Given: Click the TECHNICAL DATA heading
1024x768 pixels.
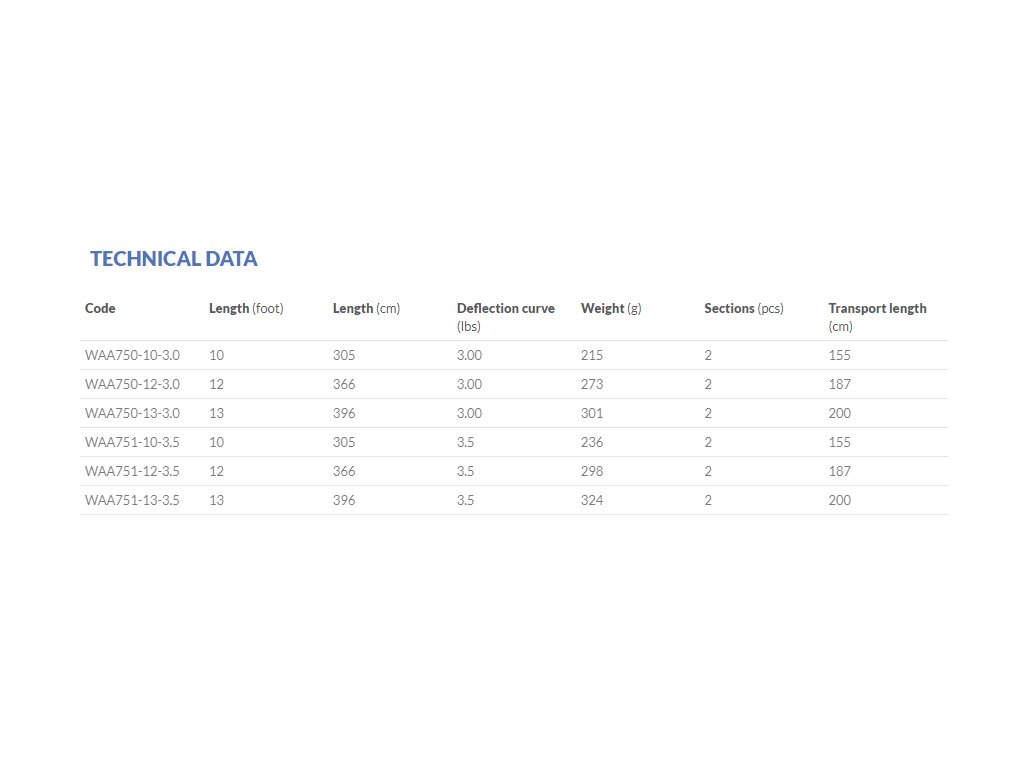Looking at the screenshot, I should coord(174,259).
